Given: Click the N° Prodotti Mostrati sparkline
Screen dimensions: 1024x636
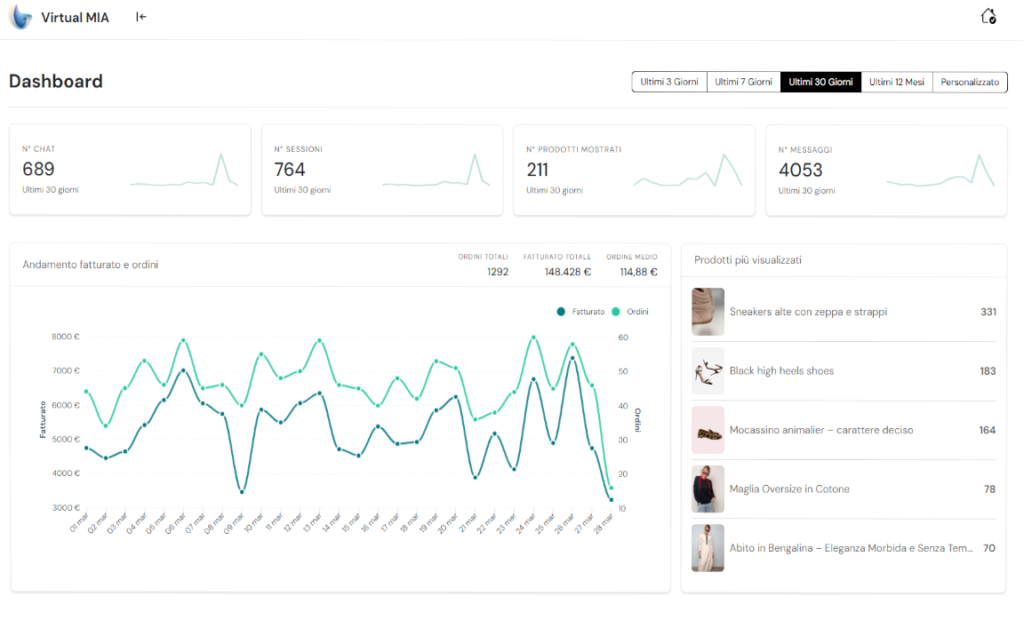Looking at the screenshot, I should (x=688, y=172).
